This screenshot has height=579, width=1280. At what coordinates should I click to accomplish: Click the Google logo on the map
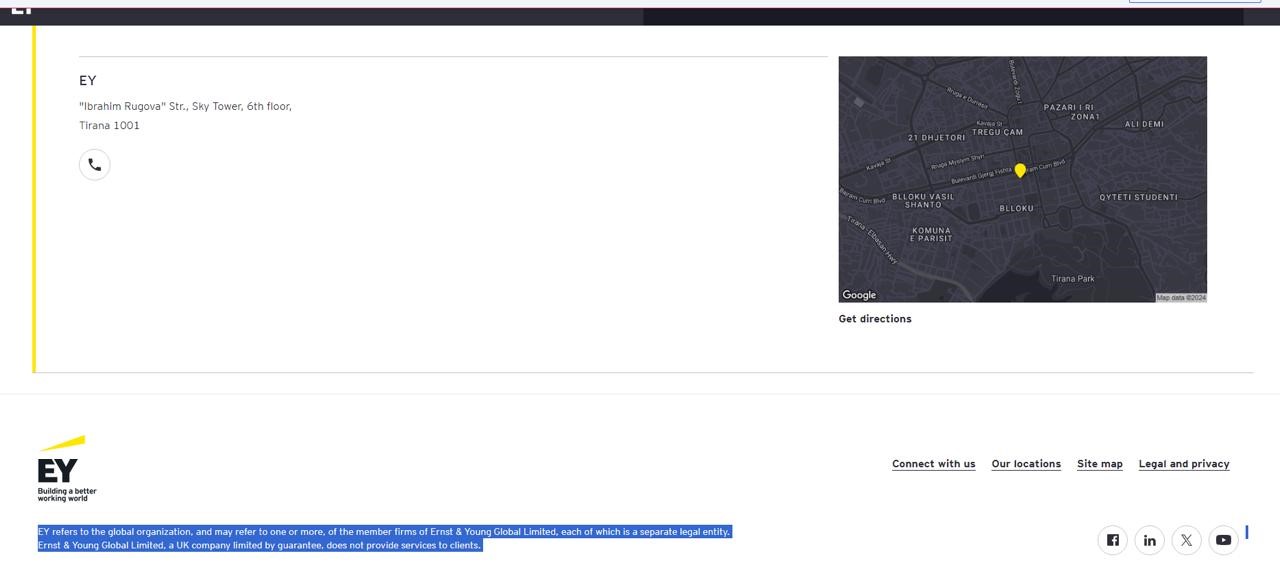pyautogui.click(x=859, y=295)
